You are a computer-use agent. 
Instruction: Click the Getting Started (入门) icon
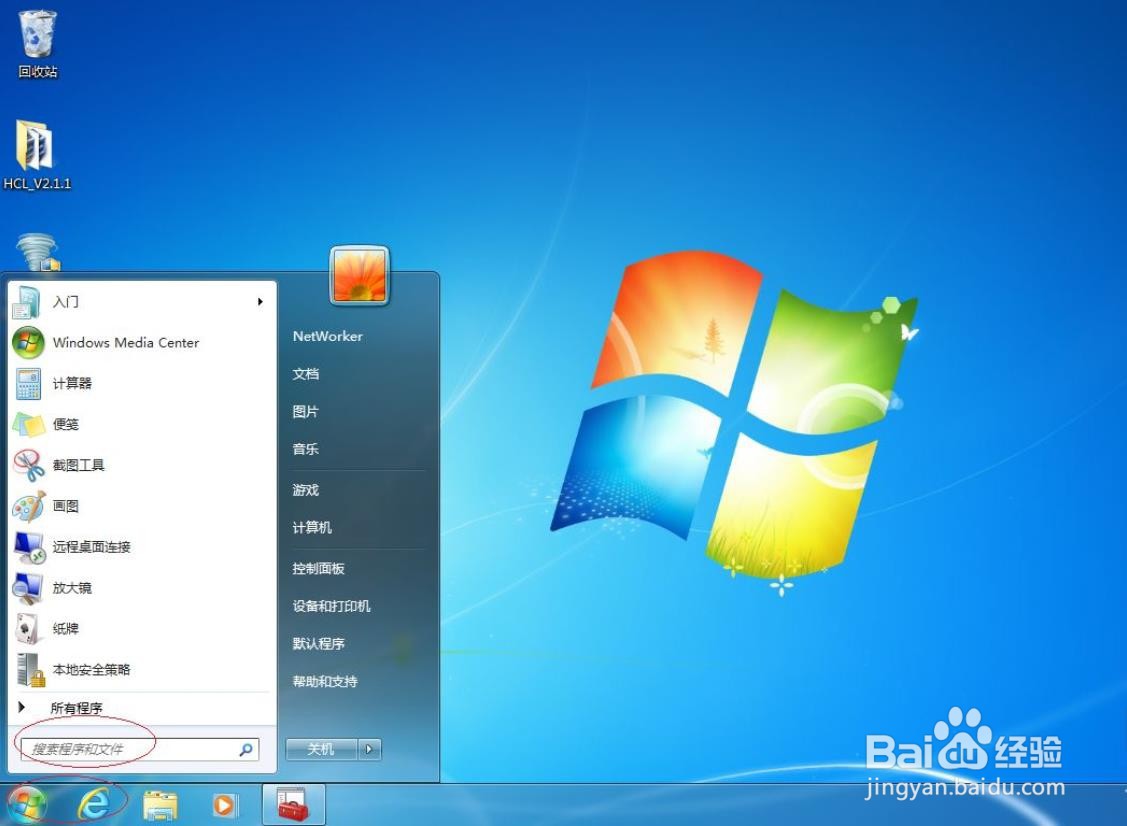[x=27, y=302]
